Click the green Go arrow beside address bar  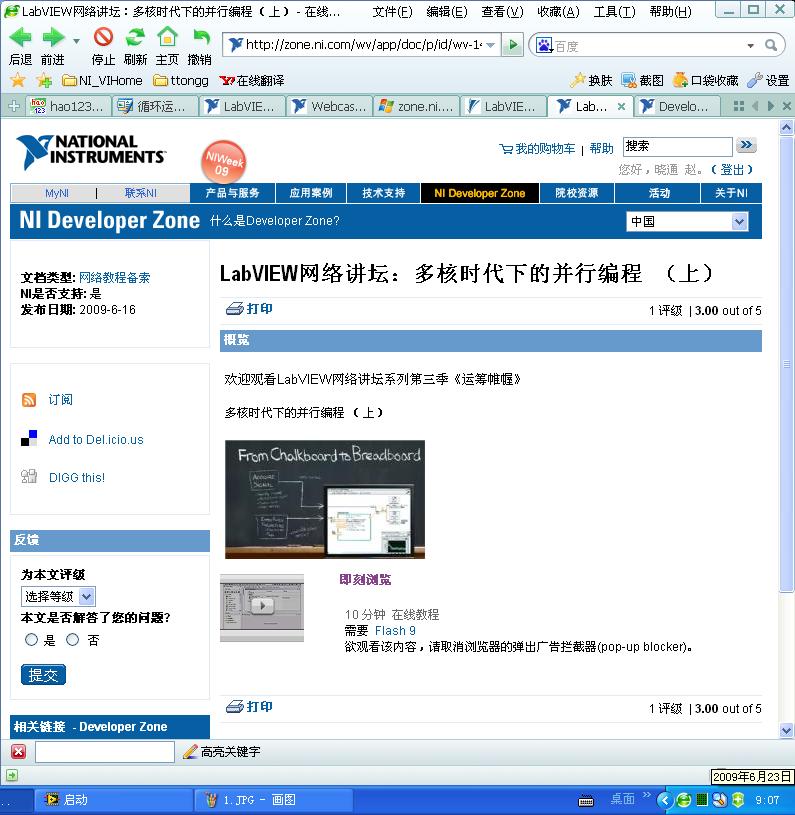pyautogui.click(x=512, y=45)
